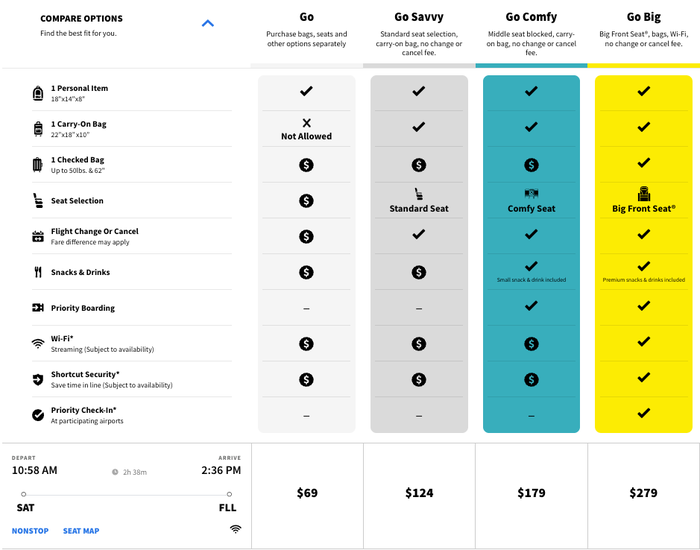
Task: Click the Go Comfy Wi-Fi dollar icon
Action: (531, 344)
